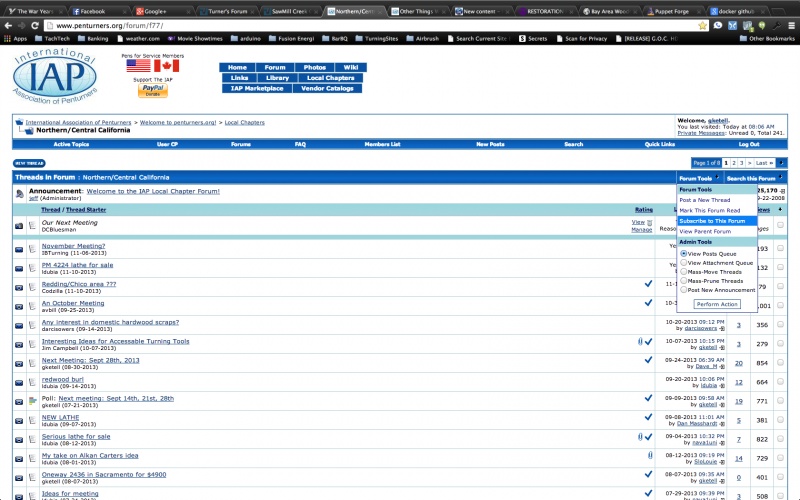Open the page navigation dropdown arrow
Image resolution: width=800 pixels, height=500 pixels.
[782, 162]
